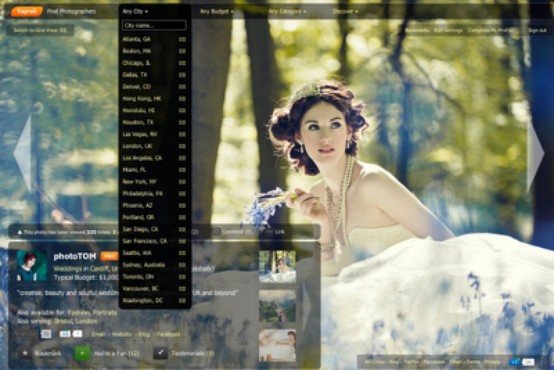Click the Bristol serving-city link
Screen dimensions: 554x370
63,321
